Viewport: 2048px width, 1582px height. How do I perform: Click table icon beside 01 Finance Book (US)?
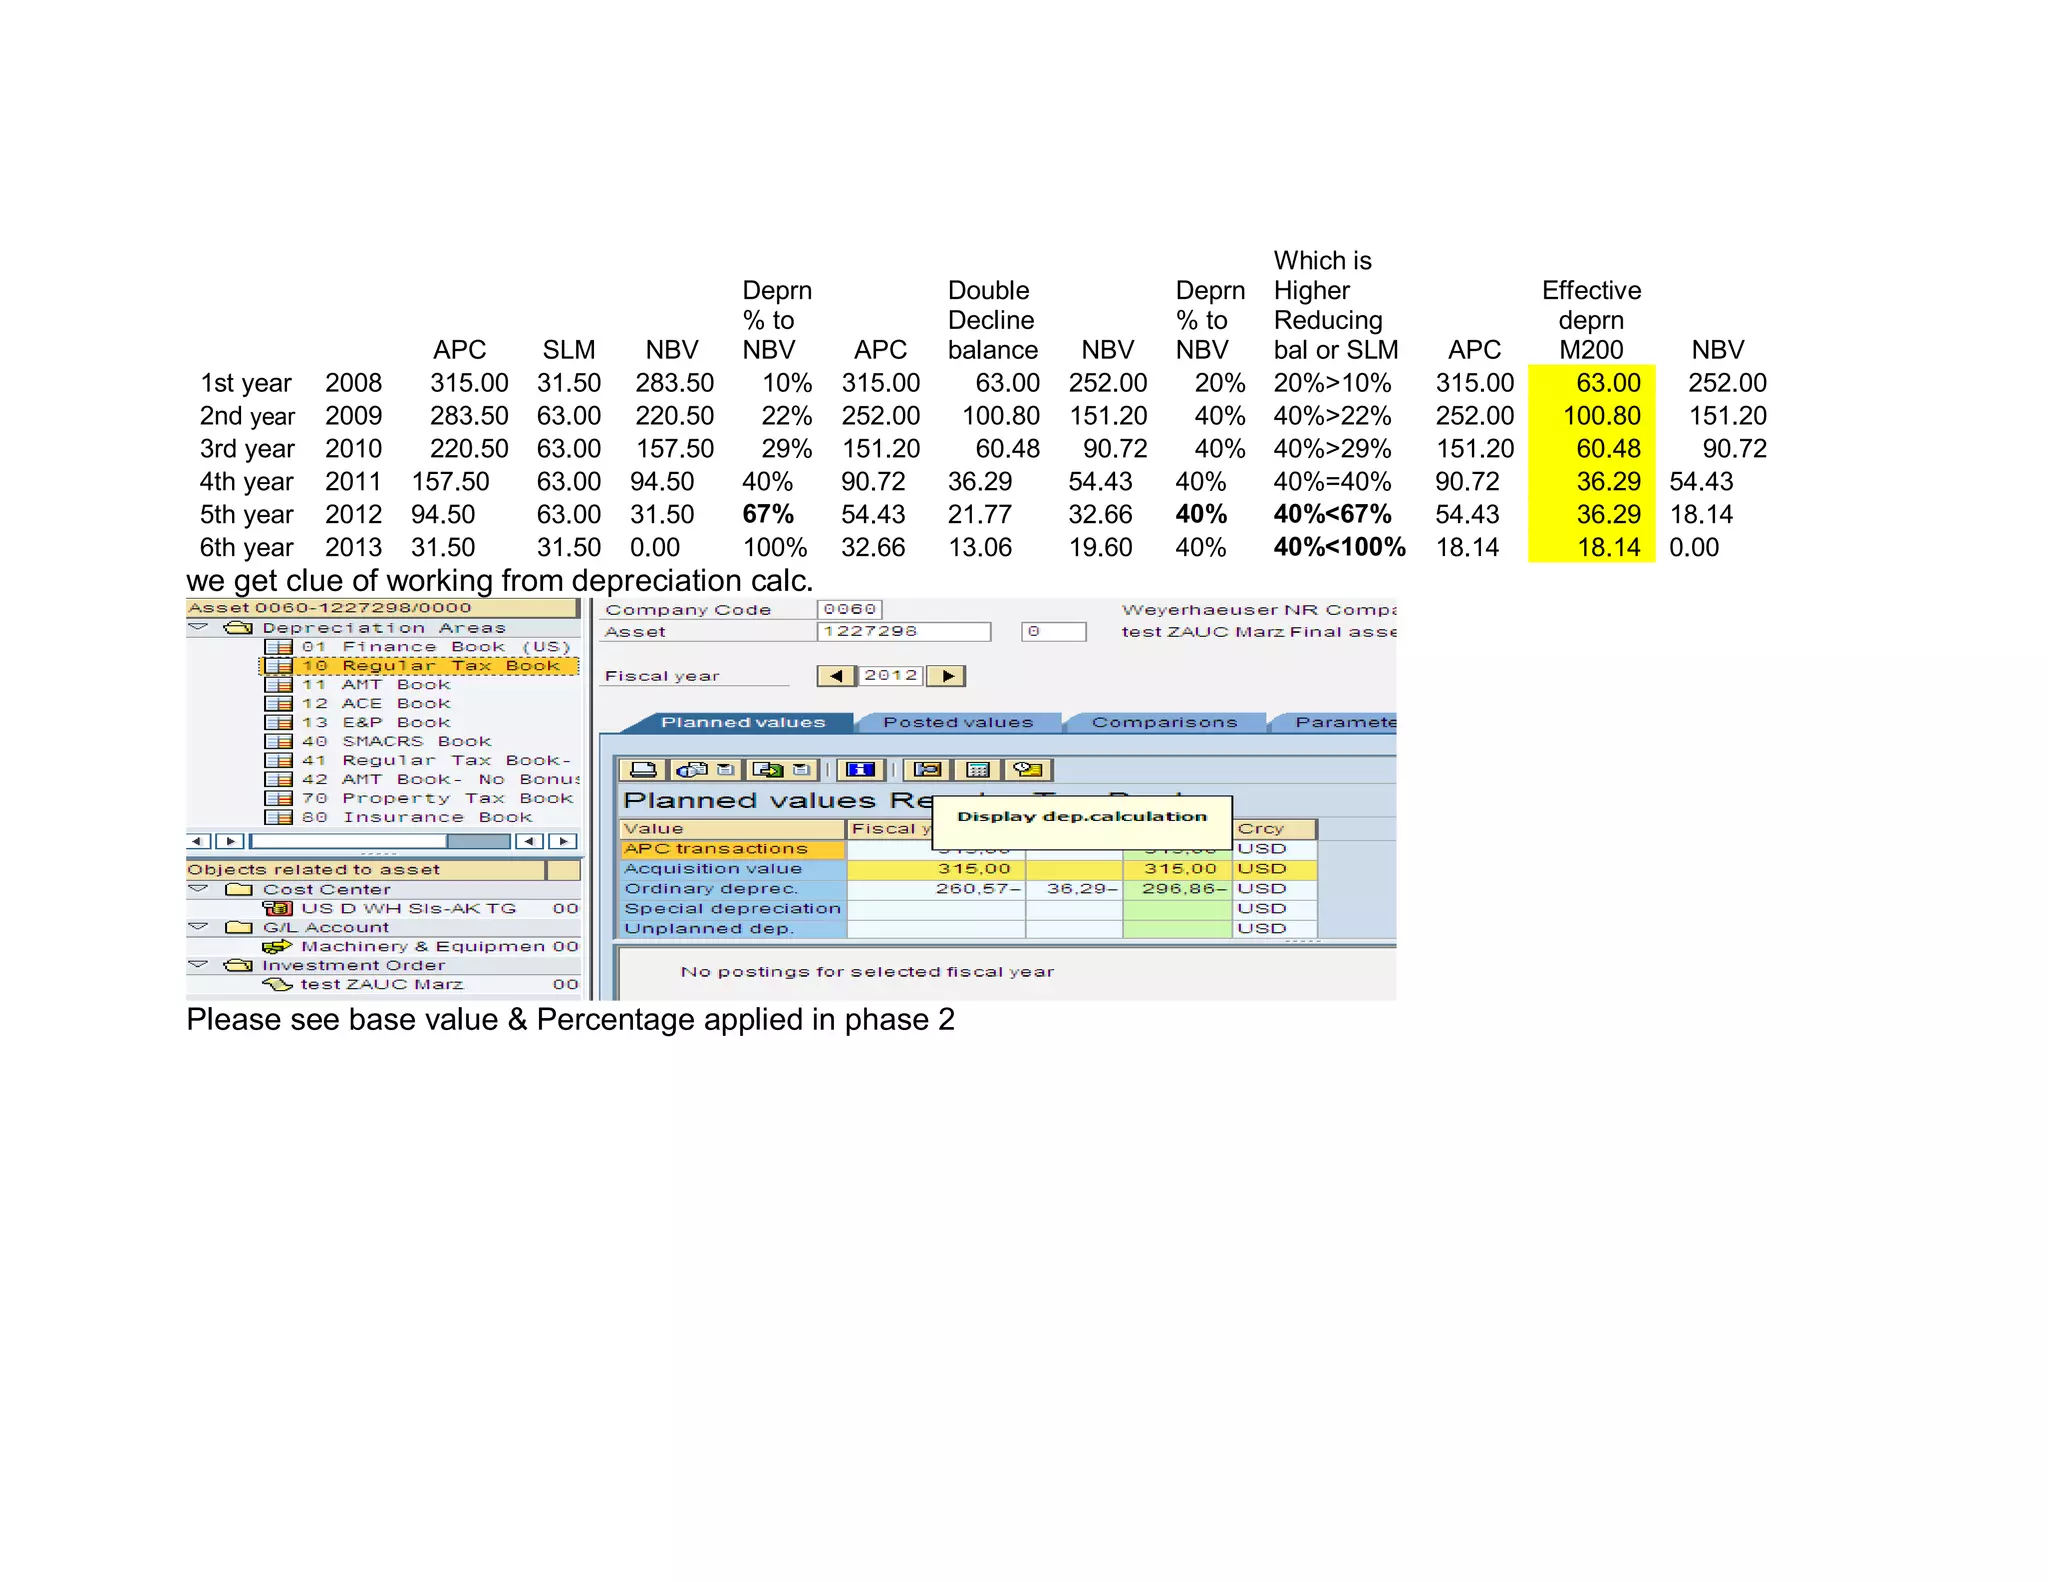279,647
